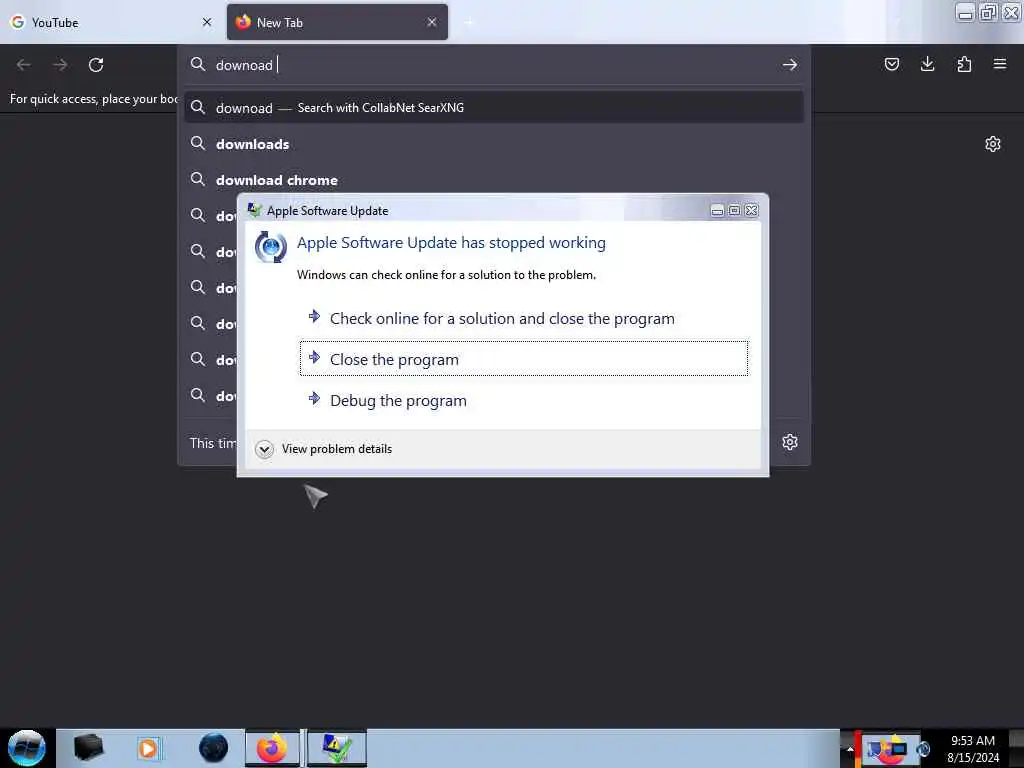Viewport: 1024px width, 768px height.
Task: Show hidden system tray icons arrow
Action: coord(850,749)
